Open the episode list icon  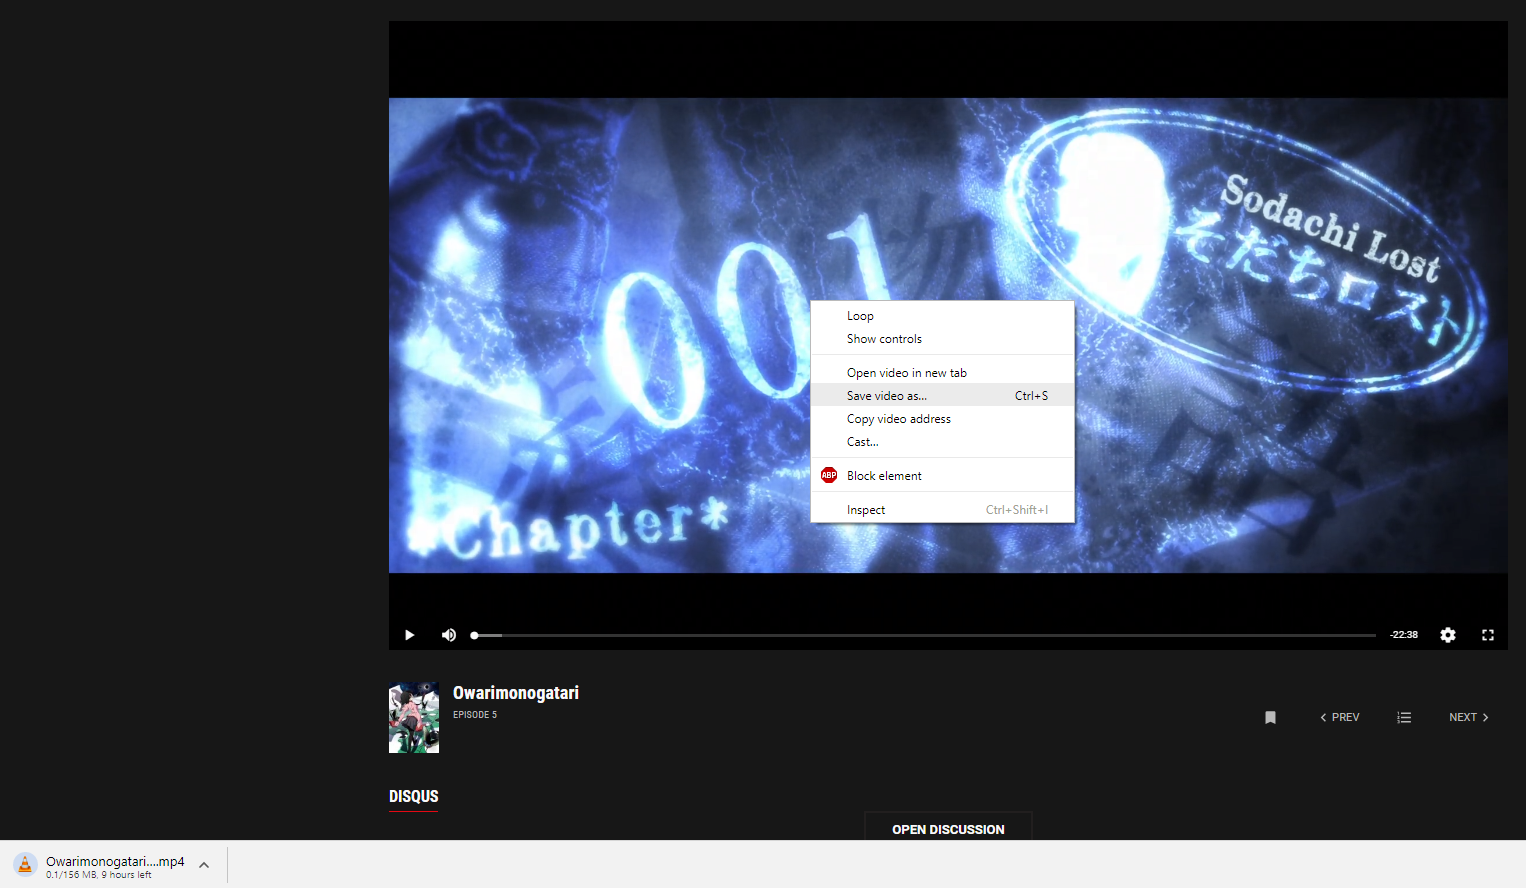click(x=1404, y=717)
